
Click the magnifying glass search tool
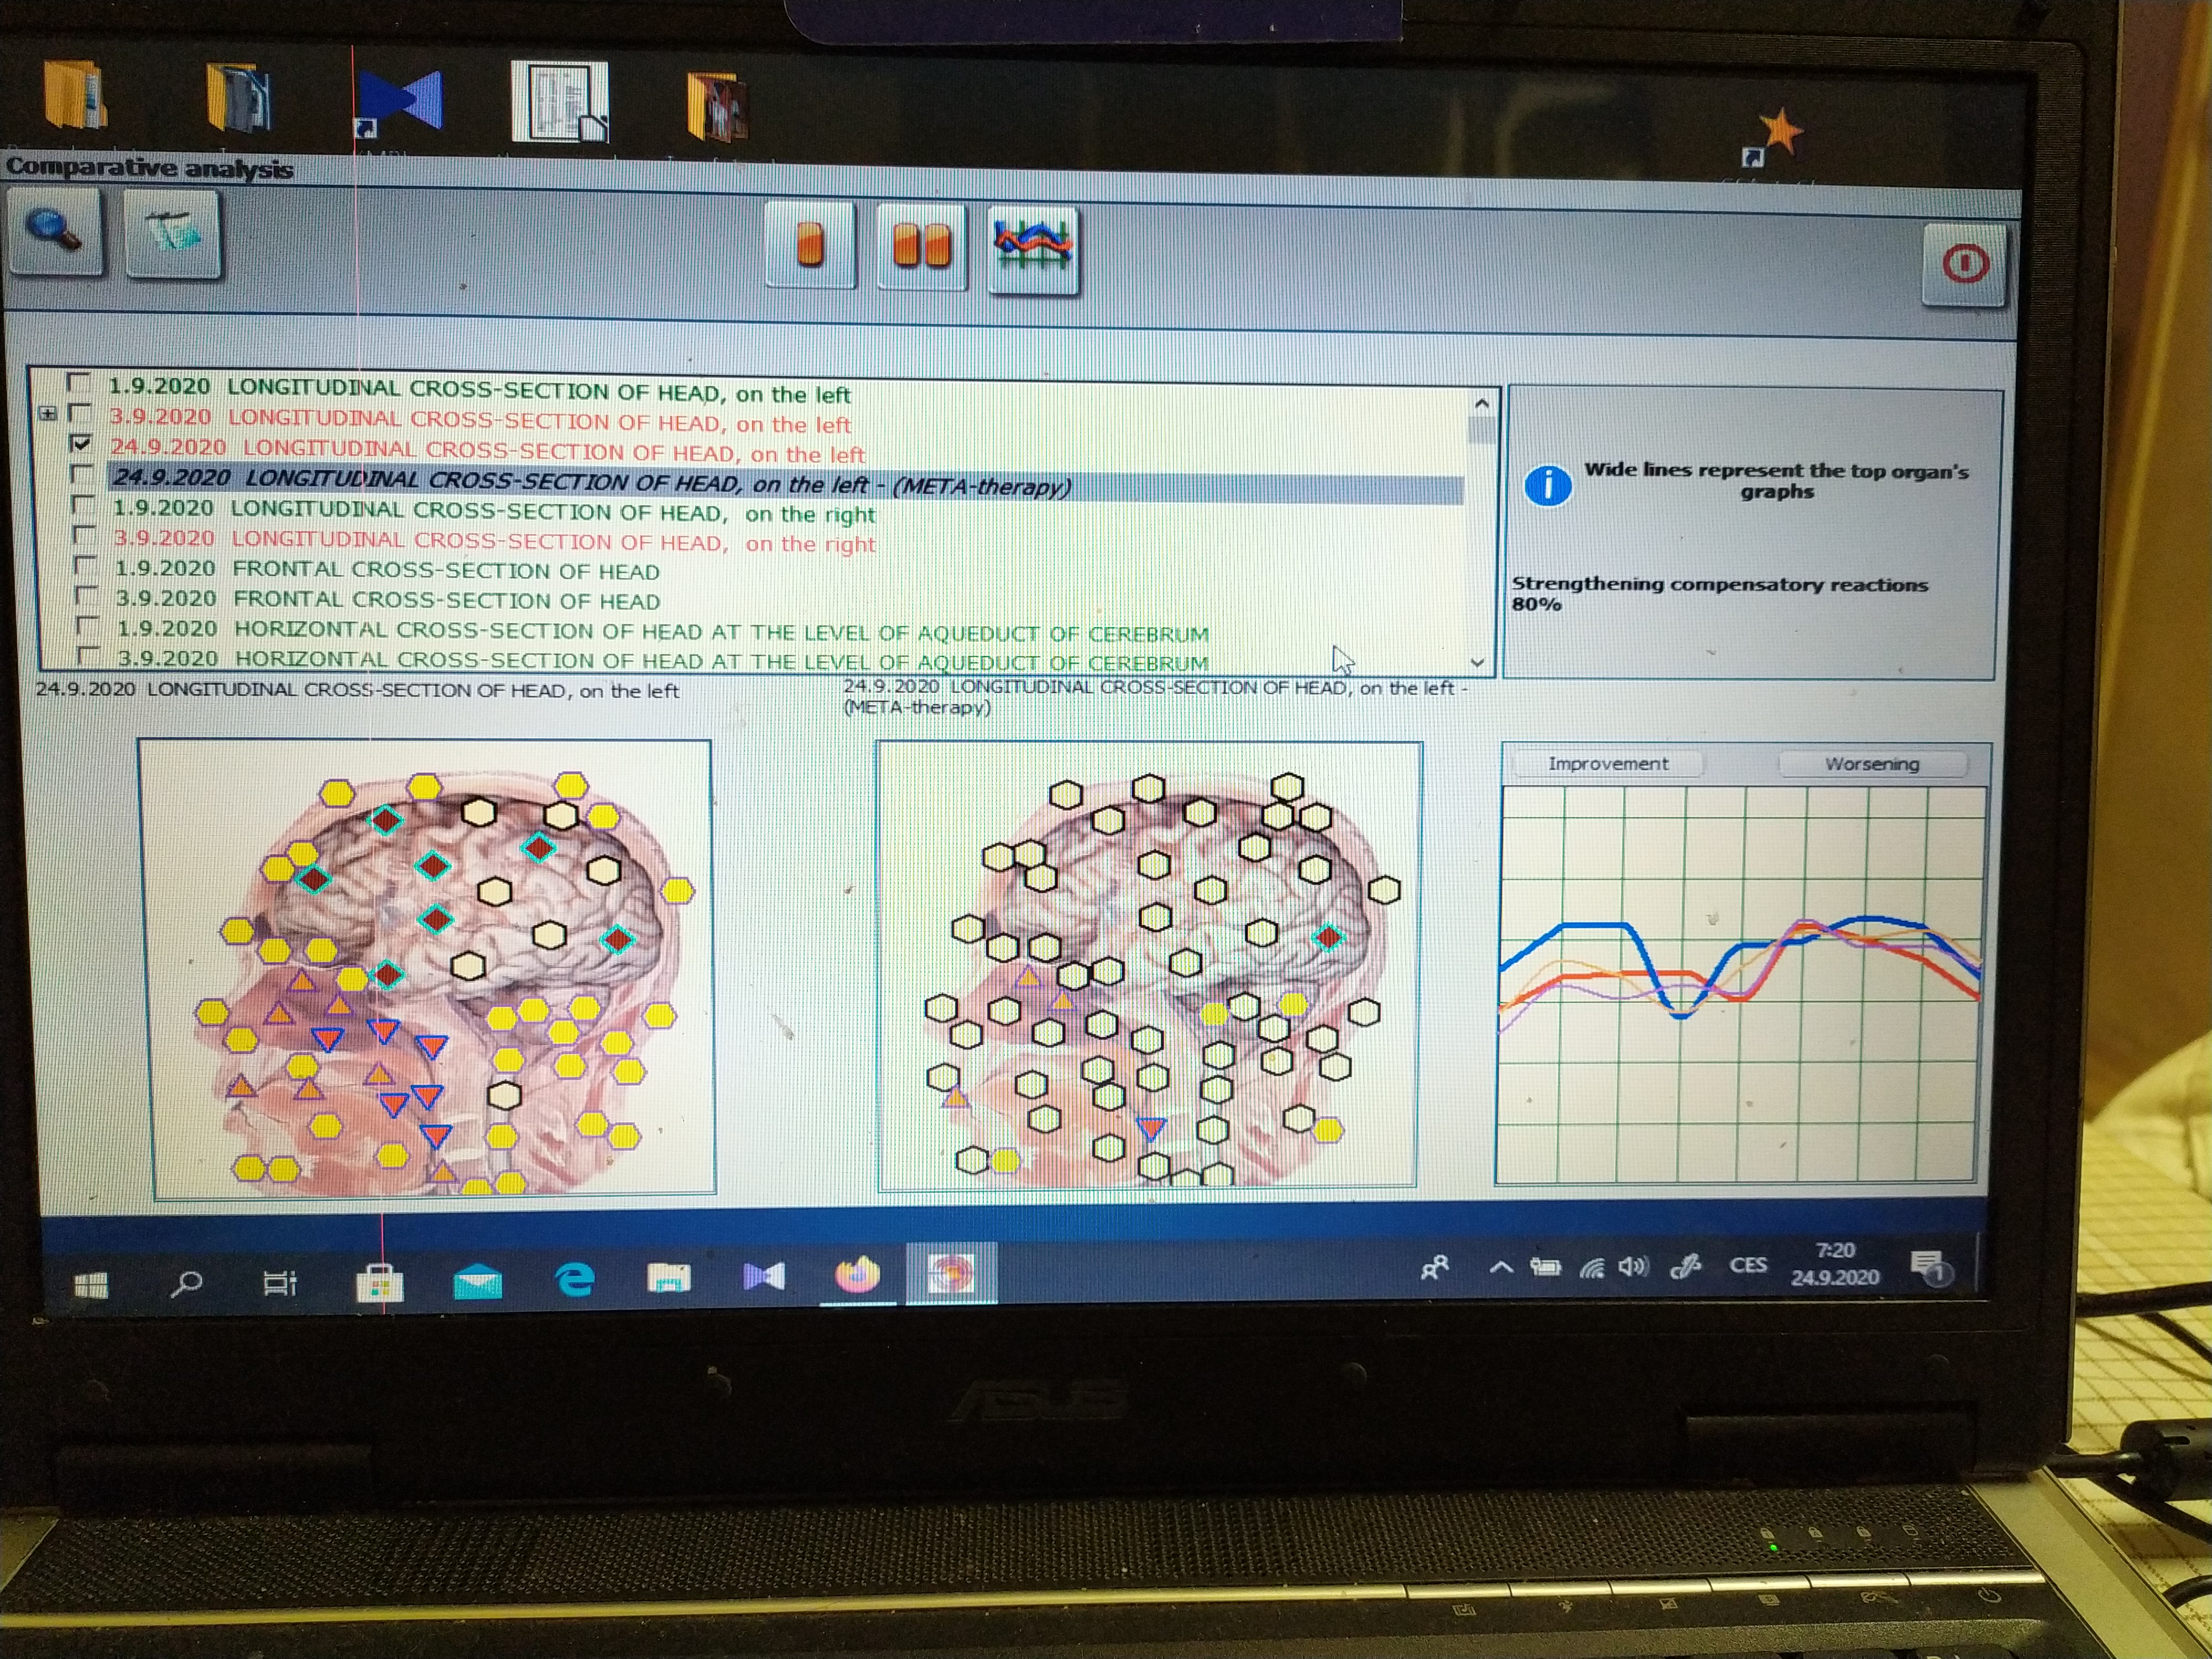point(55,232)
